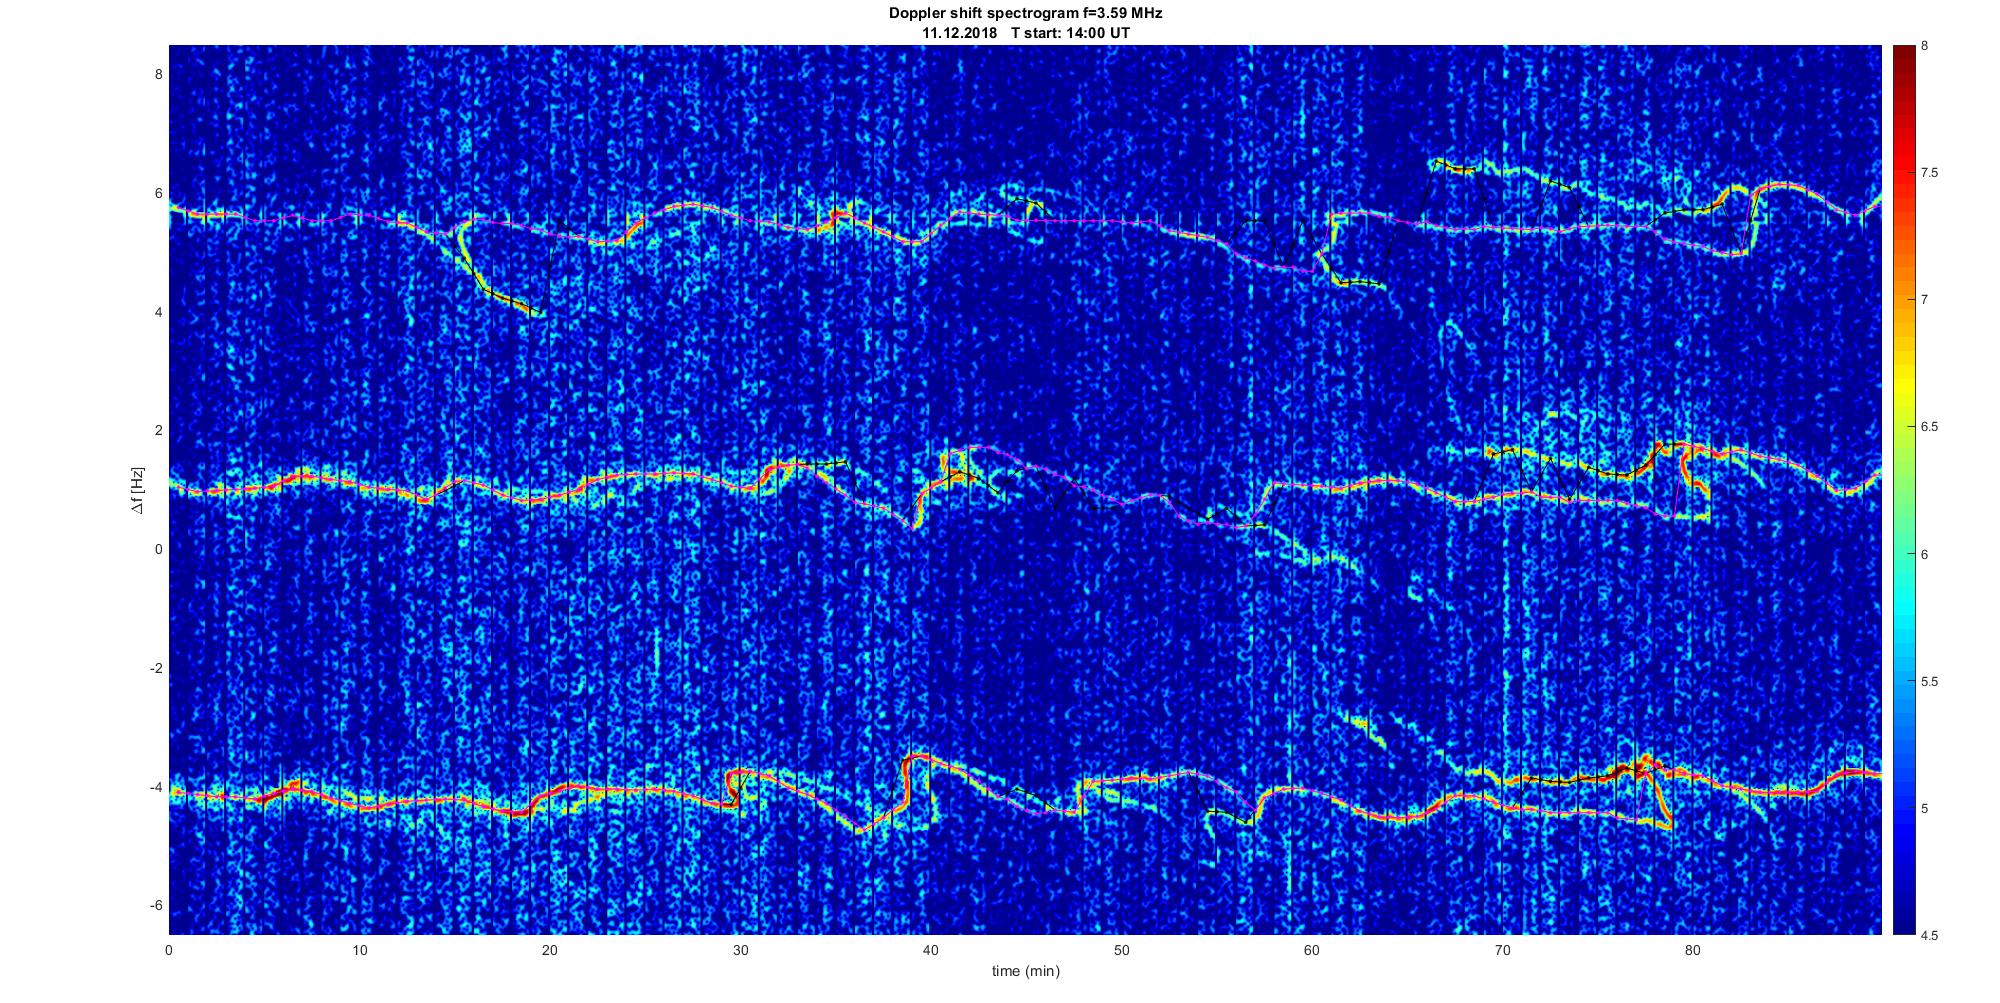Click the green middle of the colorbar

point(1903,490)
